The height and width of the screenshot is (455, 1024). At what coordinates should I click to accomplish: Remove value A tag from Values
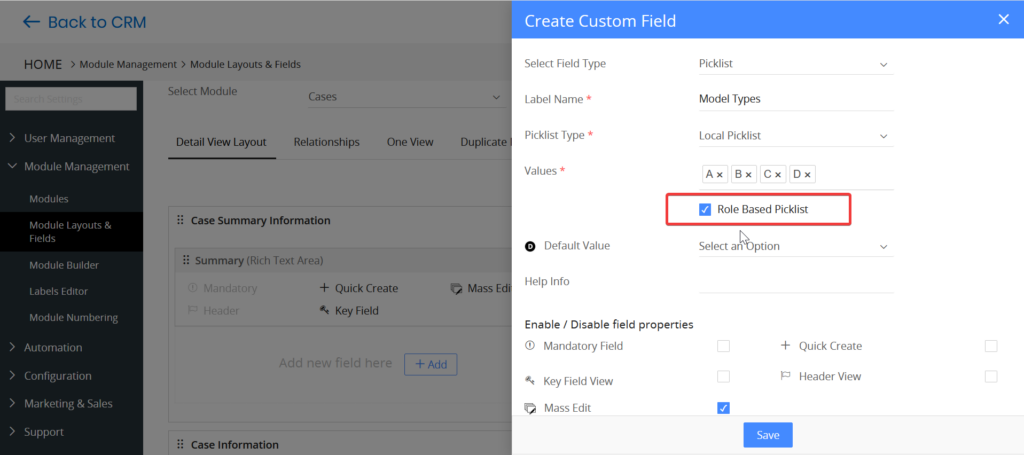coord(720,175)
